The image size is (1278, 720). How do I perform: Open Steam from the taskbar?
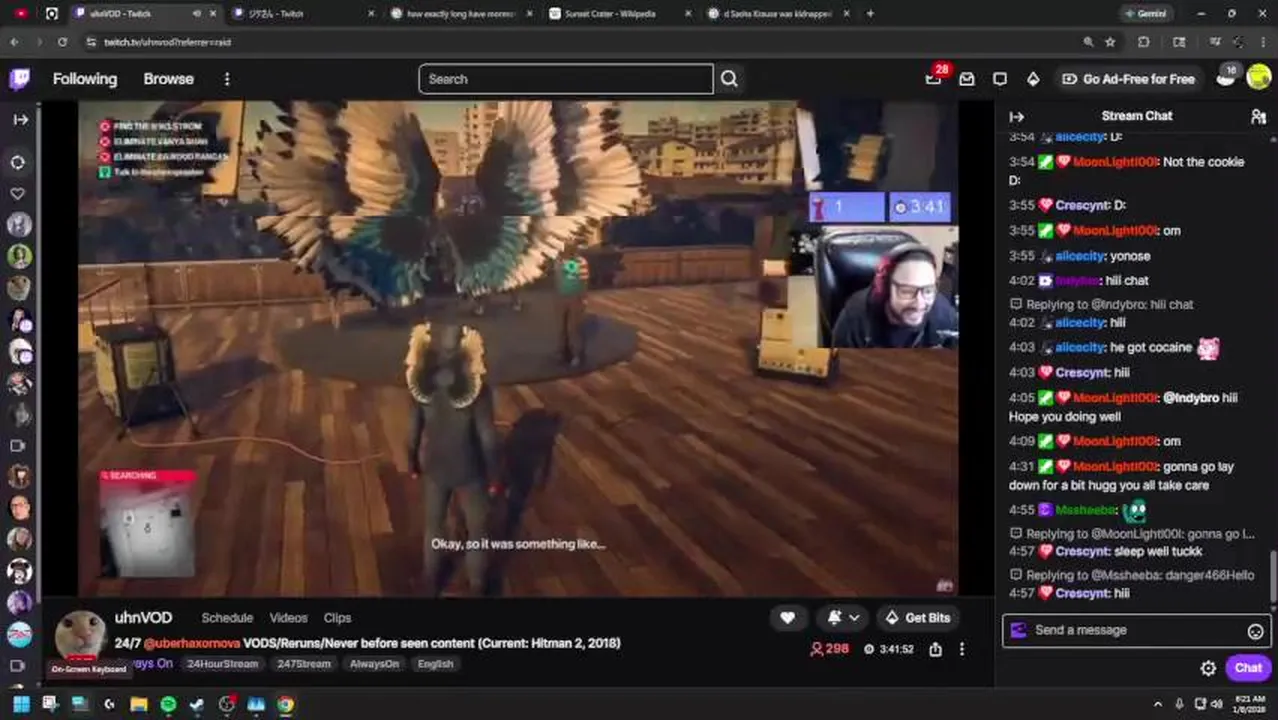[197, 704]
